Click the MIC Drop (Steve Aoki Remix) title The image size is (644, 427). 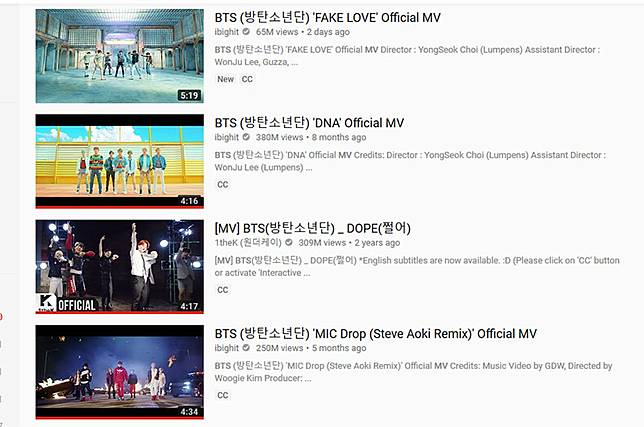click(375, 334)
